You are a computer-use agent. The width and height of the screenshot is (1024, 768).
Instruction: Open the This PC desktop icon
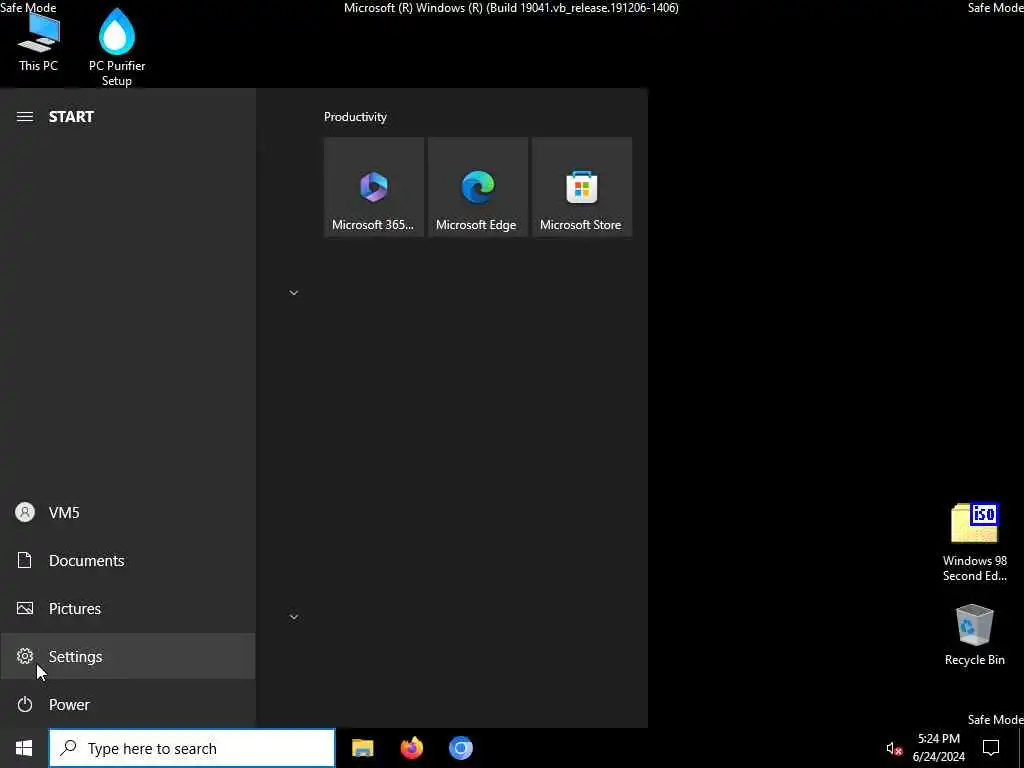38,42
